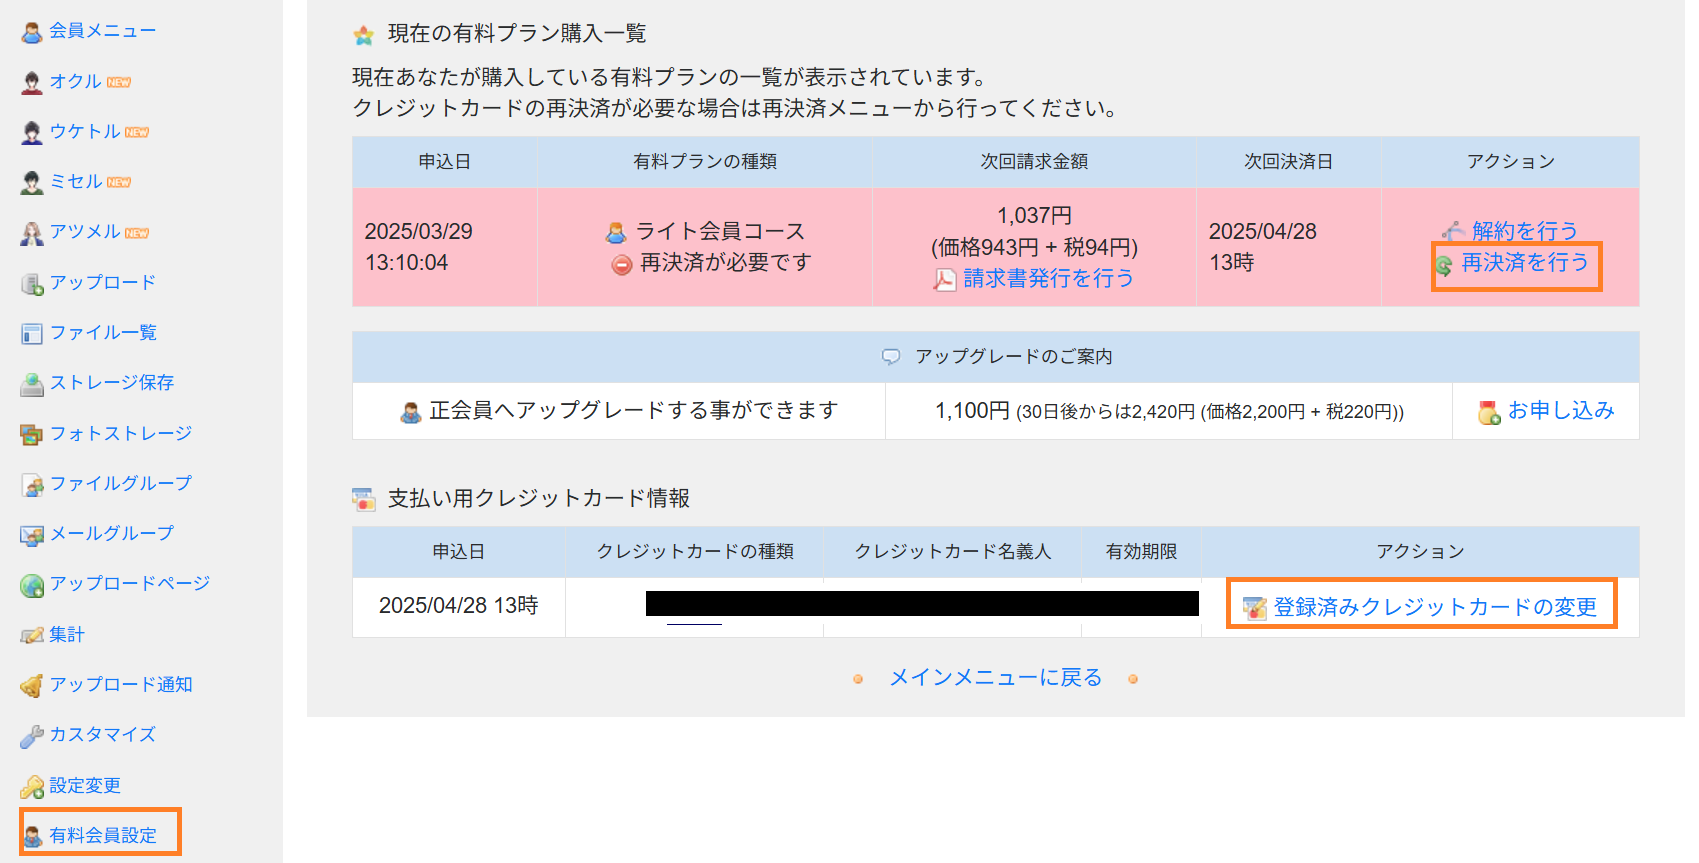
Task: Click the アップロードページ globe icon
Action: 32,585
